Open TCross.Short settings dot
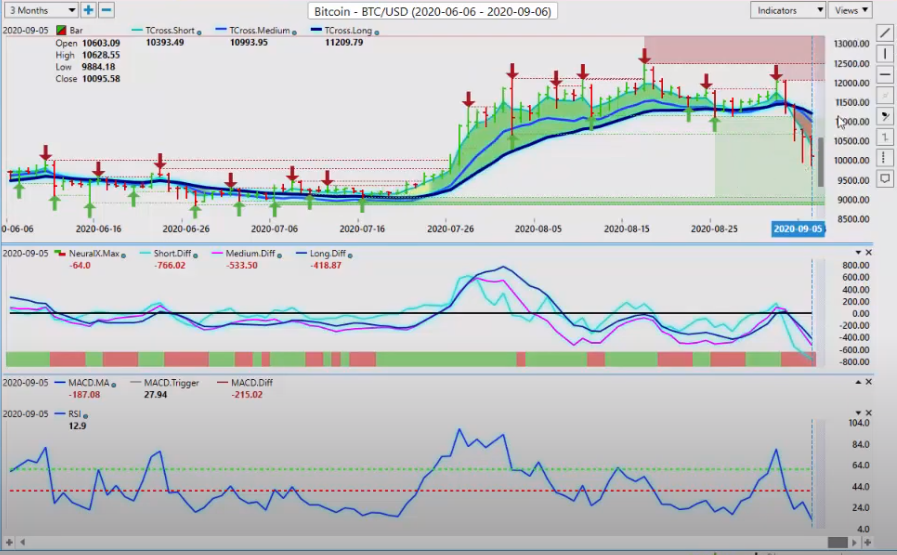 pyautogui.click(x=199, y=33)
